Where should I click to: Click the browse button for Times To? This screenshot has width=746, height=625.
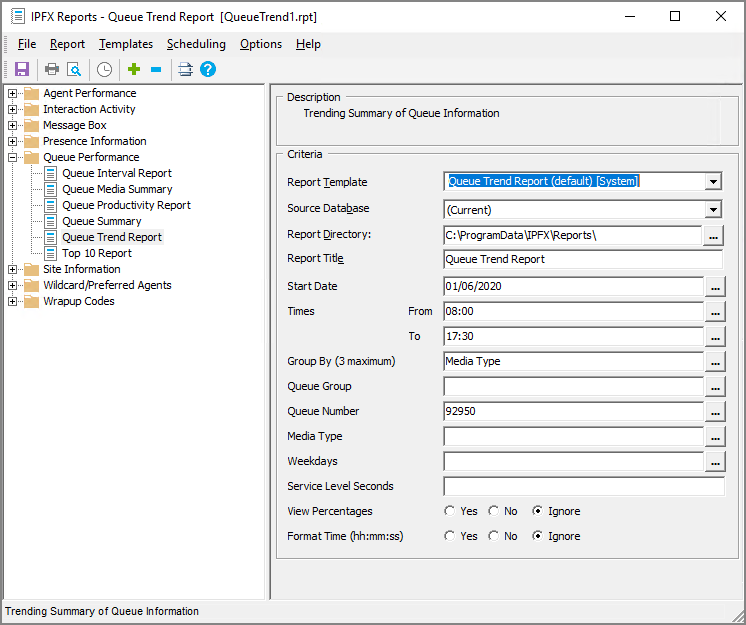715,337
